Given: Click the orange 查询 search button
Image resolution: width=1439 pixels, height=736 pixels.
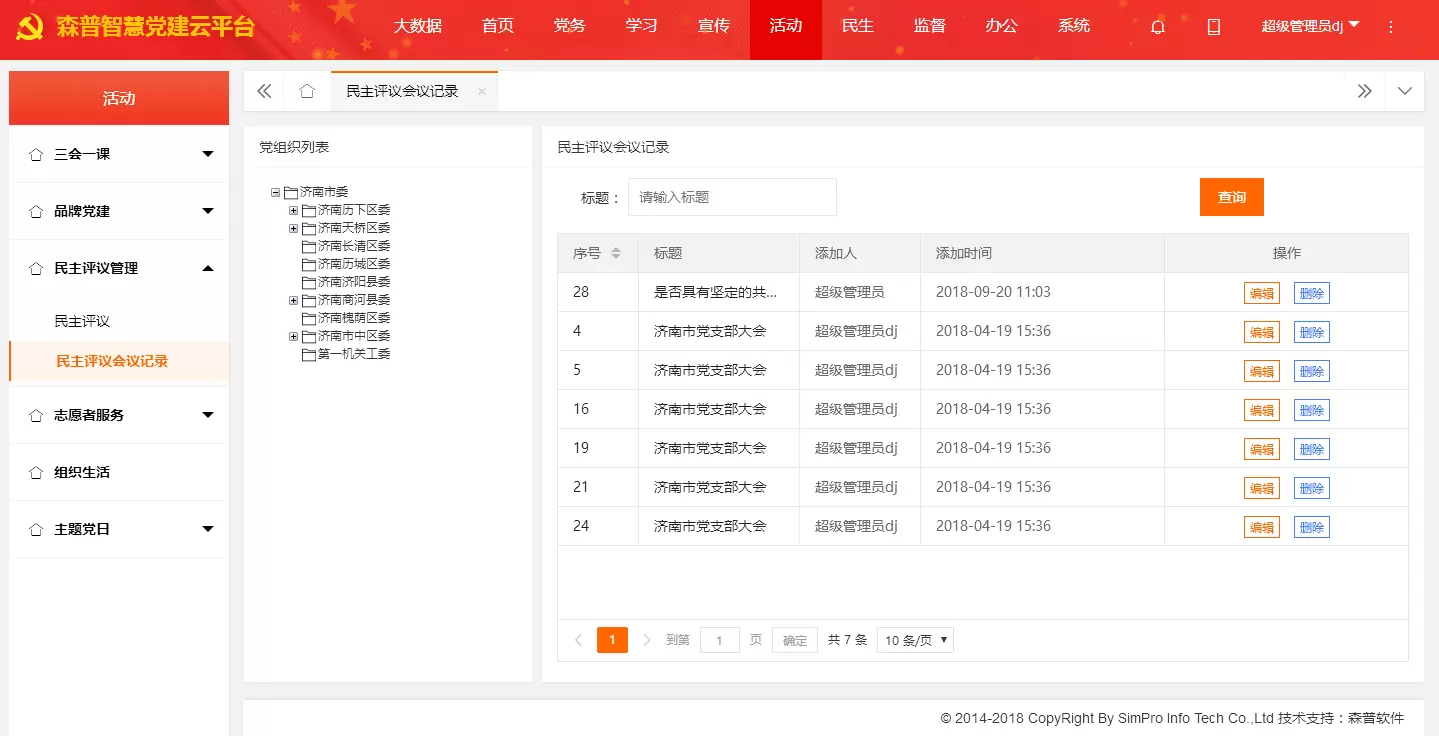Looking at the screenshot, I should click(1231, 197).
